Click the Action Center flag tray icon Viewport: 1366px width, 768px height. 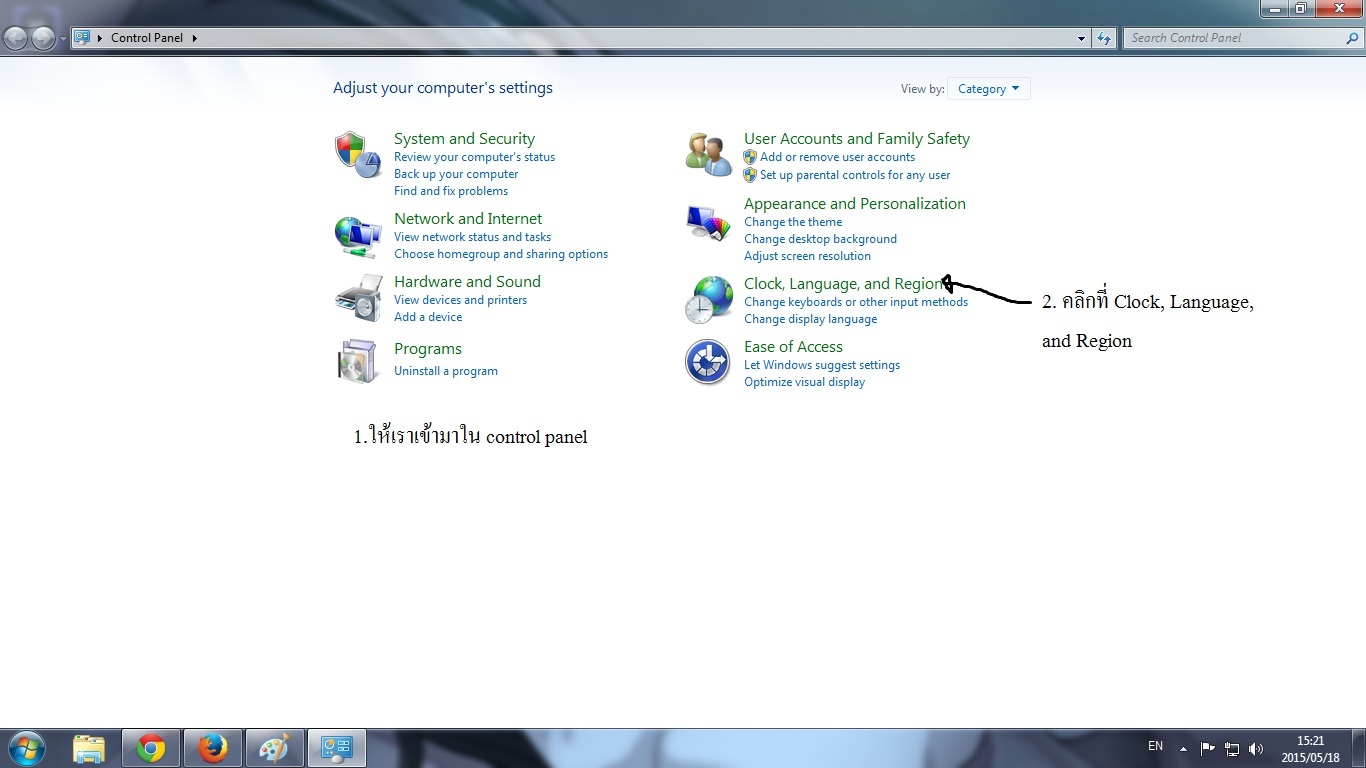[x=1207, y=748]
